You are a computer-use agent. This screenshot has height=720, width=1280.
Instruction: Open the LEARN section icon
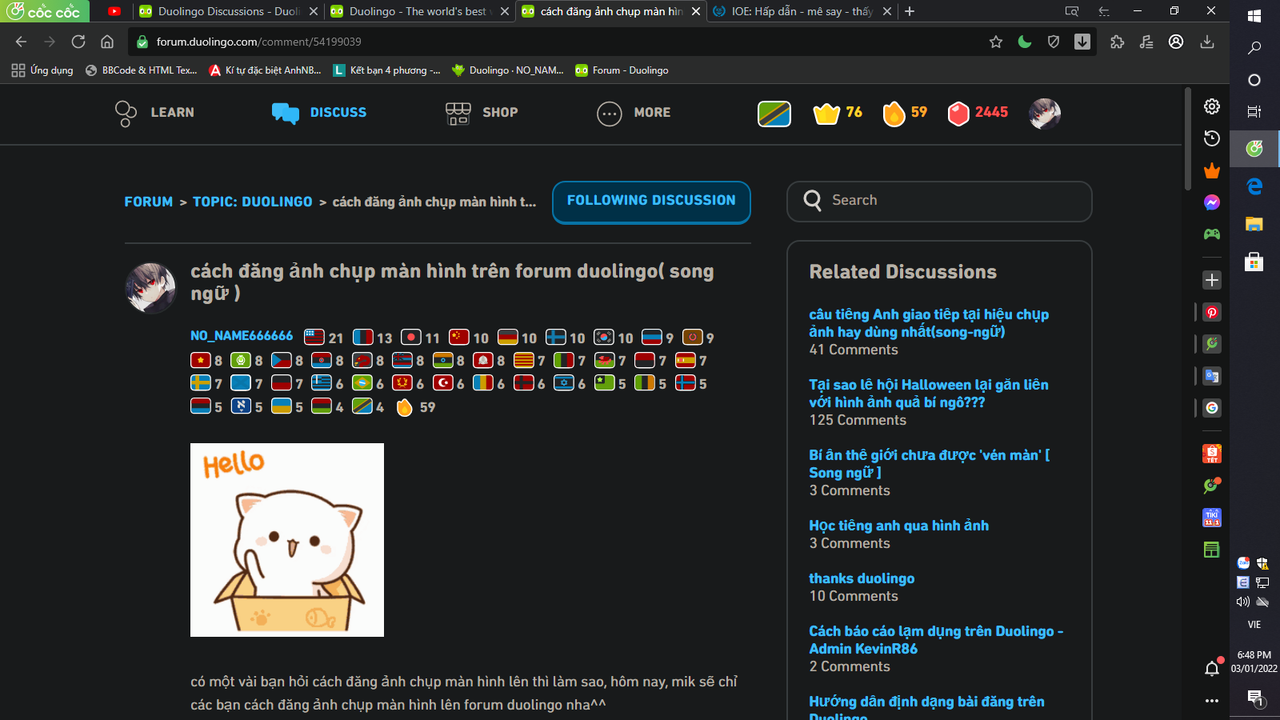125,113
